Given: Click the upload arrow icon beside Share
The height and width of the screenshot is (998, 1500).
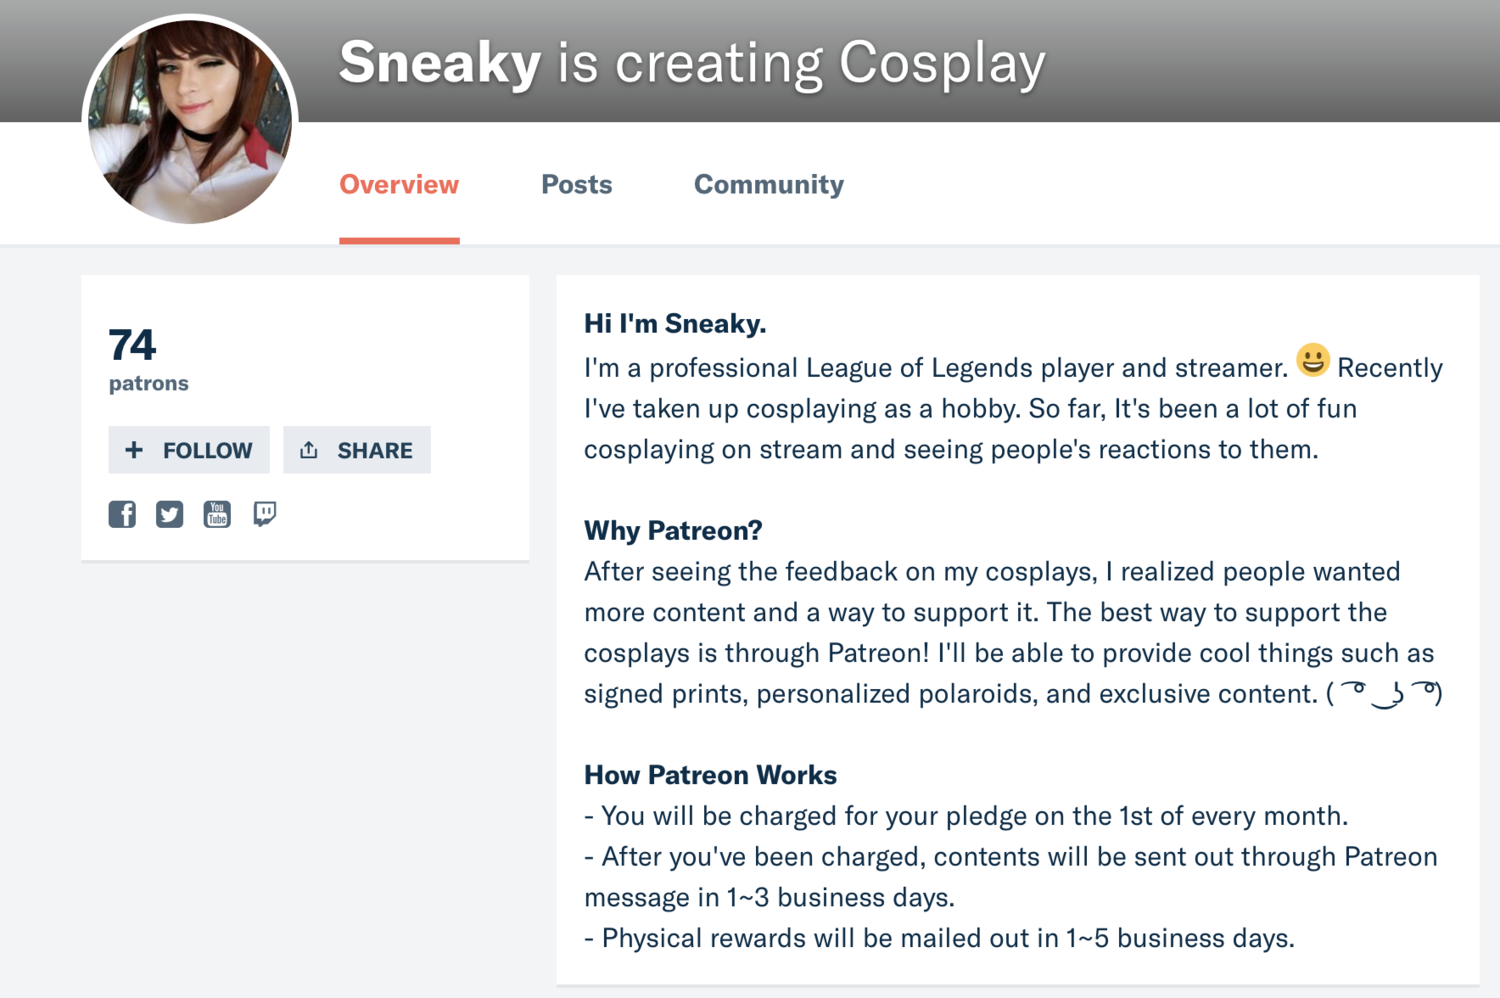Looking at the screenshot, I should click(309, 450).
